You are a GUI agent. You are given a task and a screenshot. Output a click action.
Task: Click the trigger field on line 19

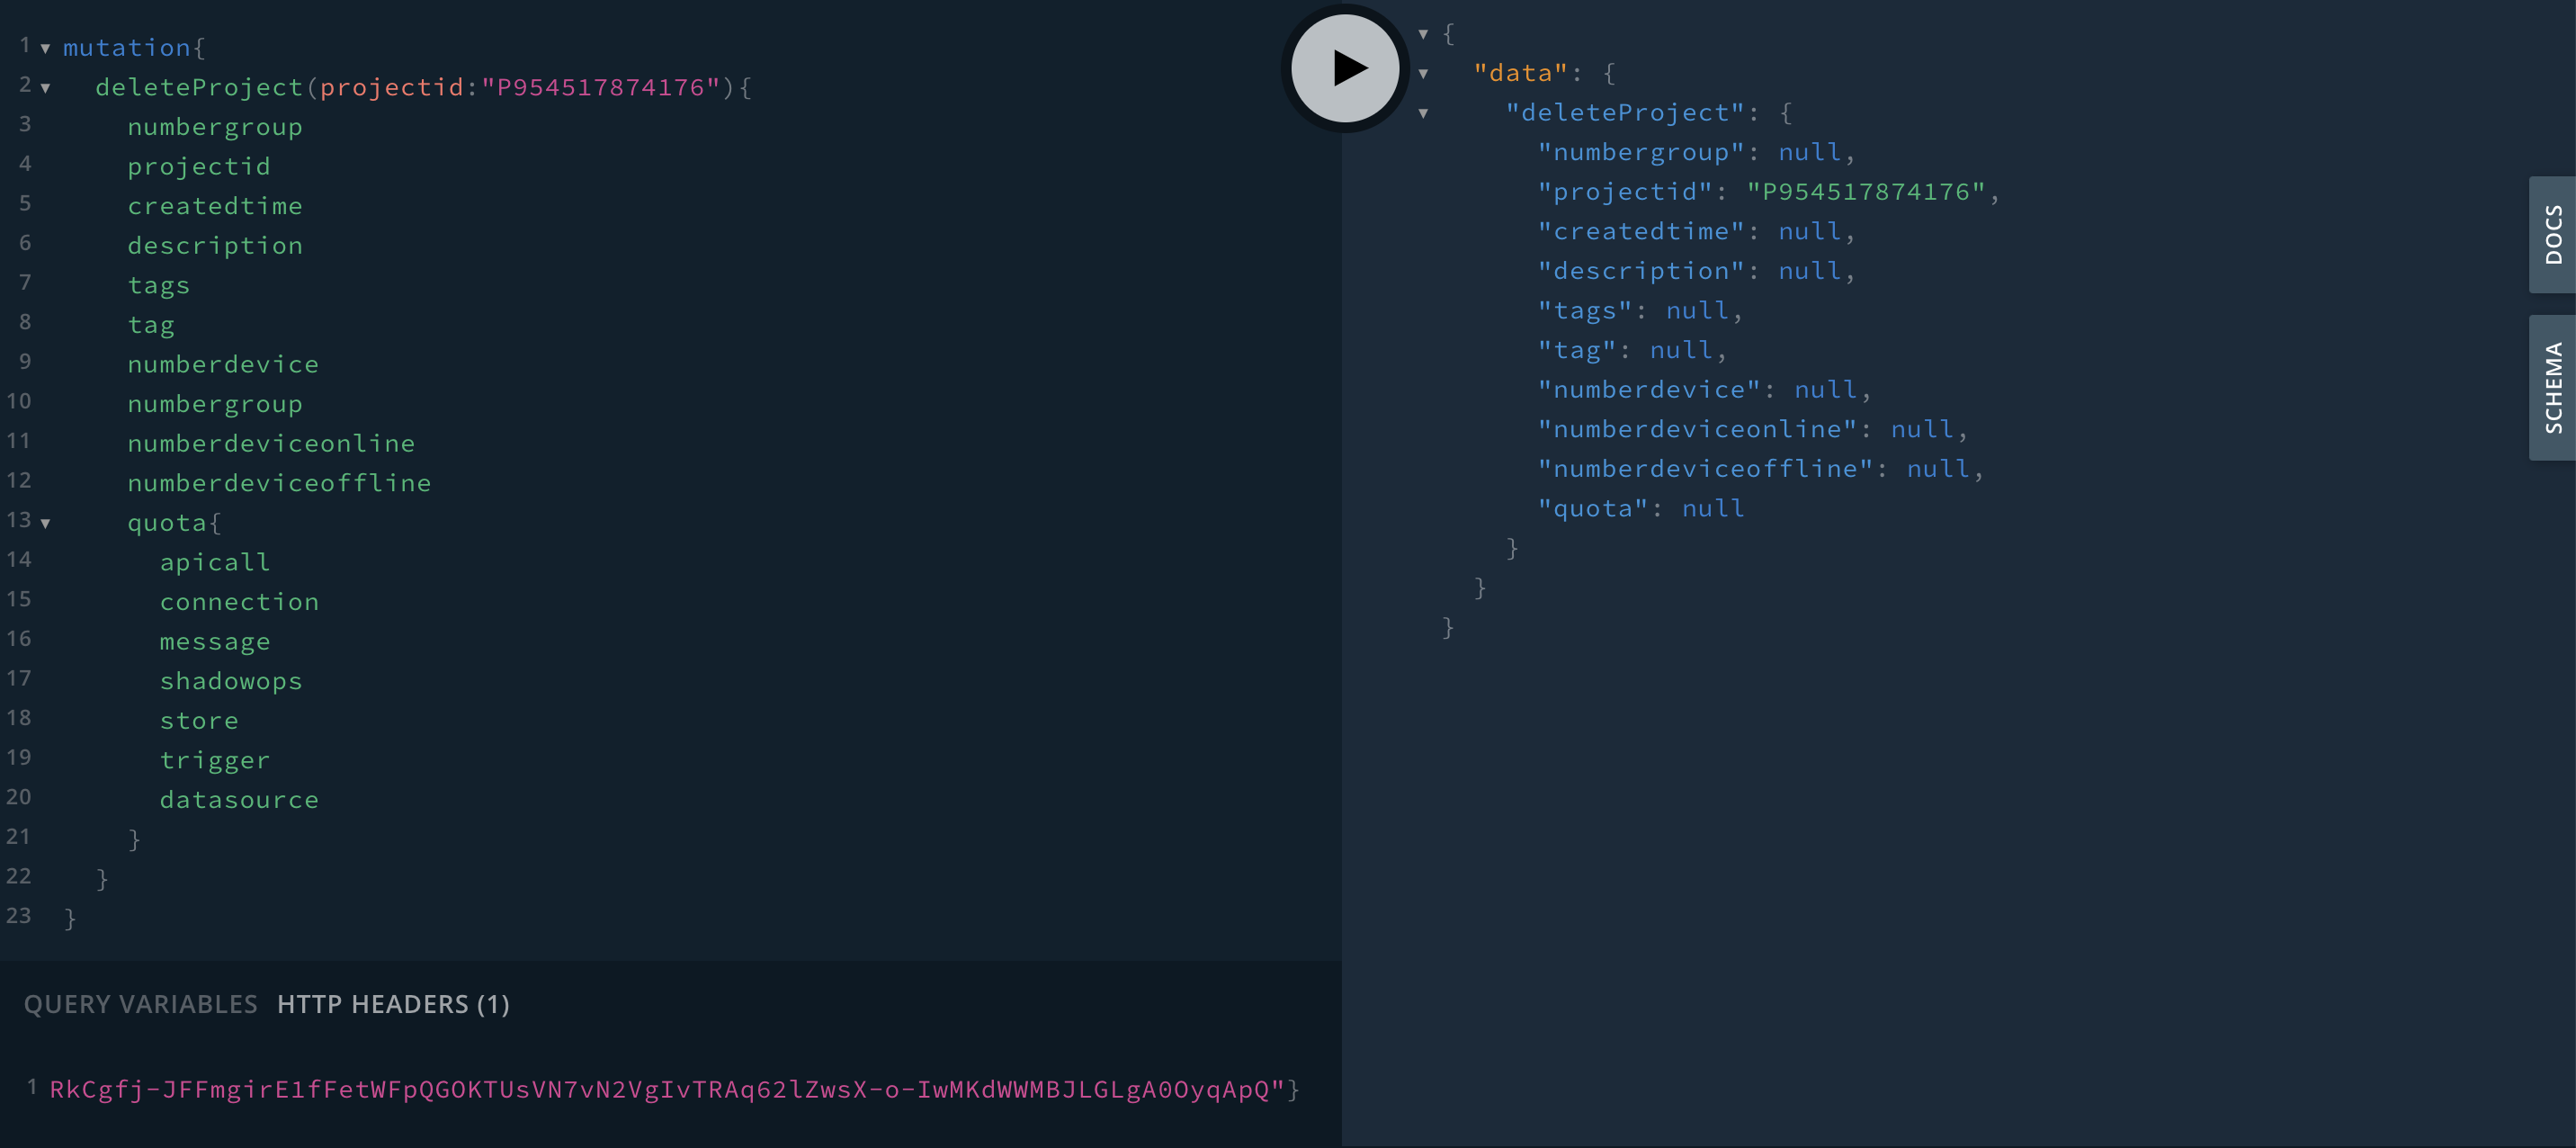pyautogui.click(x=215, y=760)
